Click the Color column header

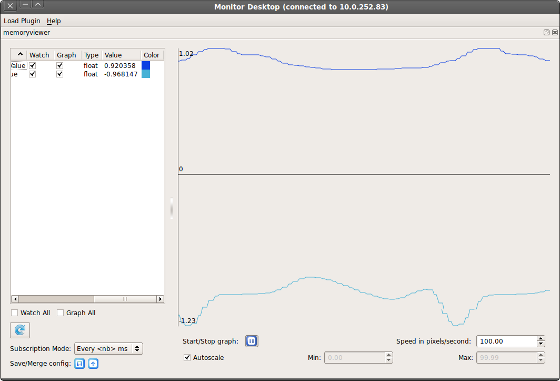pos(152,55)
